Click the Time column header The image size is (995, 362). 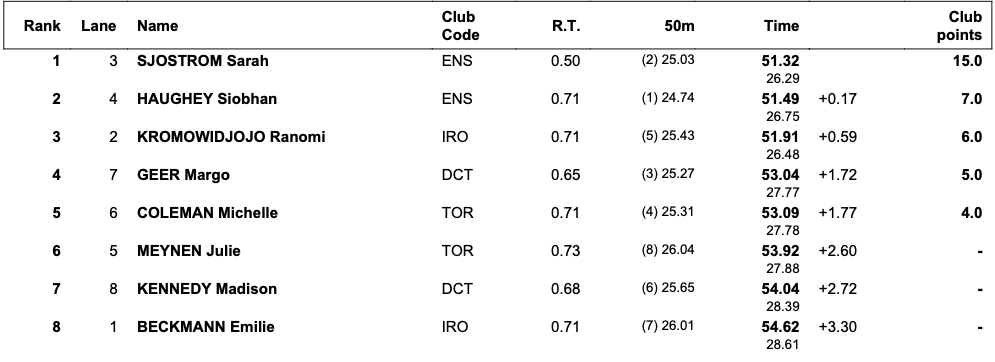(x=781, y=26)
